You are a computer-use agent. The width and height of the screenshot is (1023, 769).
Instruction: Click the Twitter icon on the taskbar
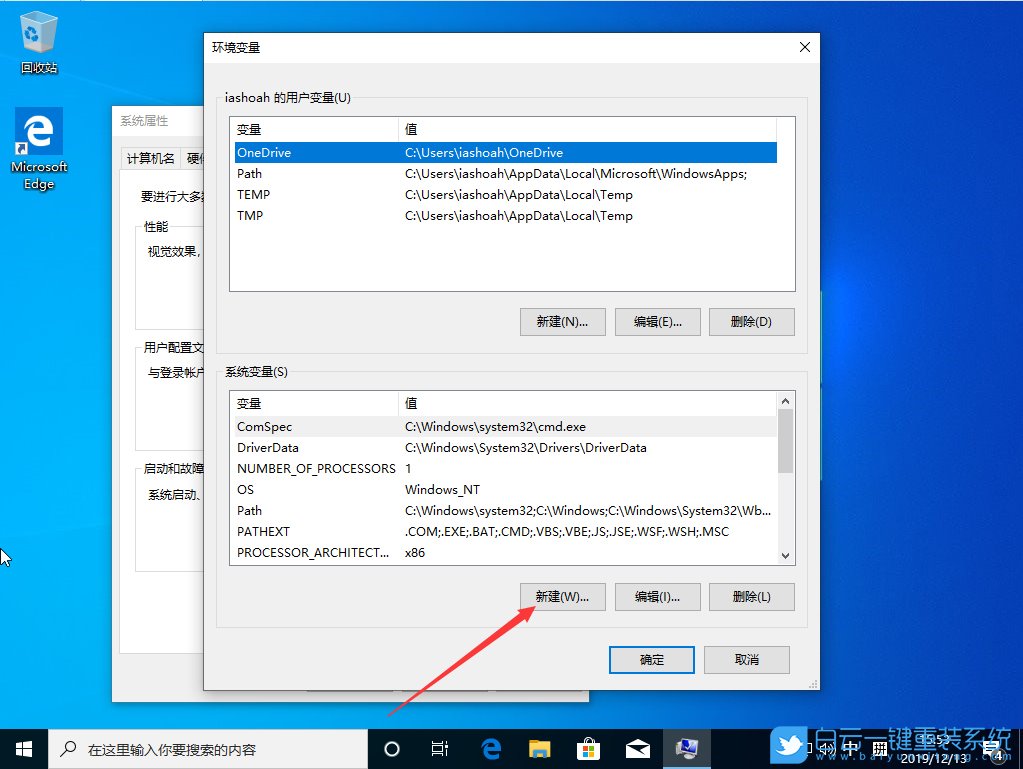[x=790, y=746]
